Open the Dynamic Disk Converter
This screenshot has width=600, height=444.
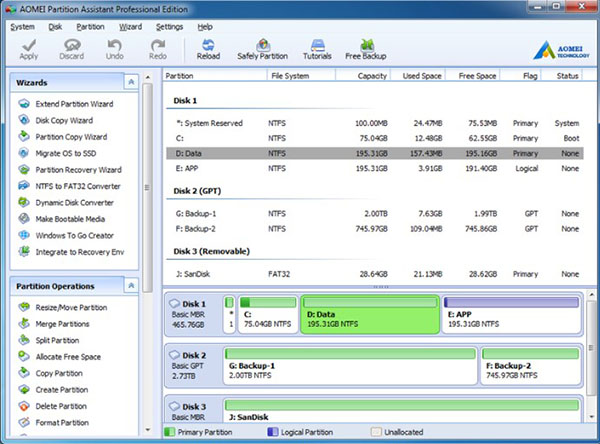(x=66, y=202)
